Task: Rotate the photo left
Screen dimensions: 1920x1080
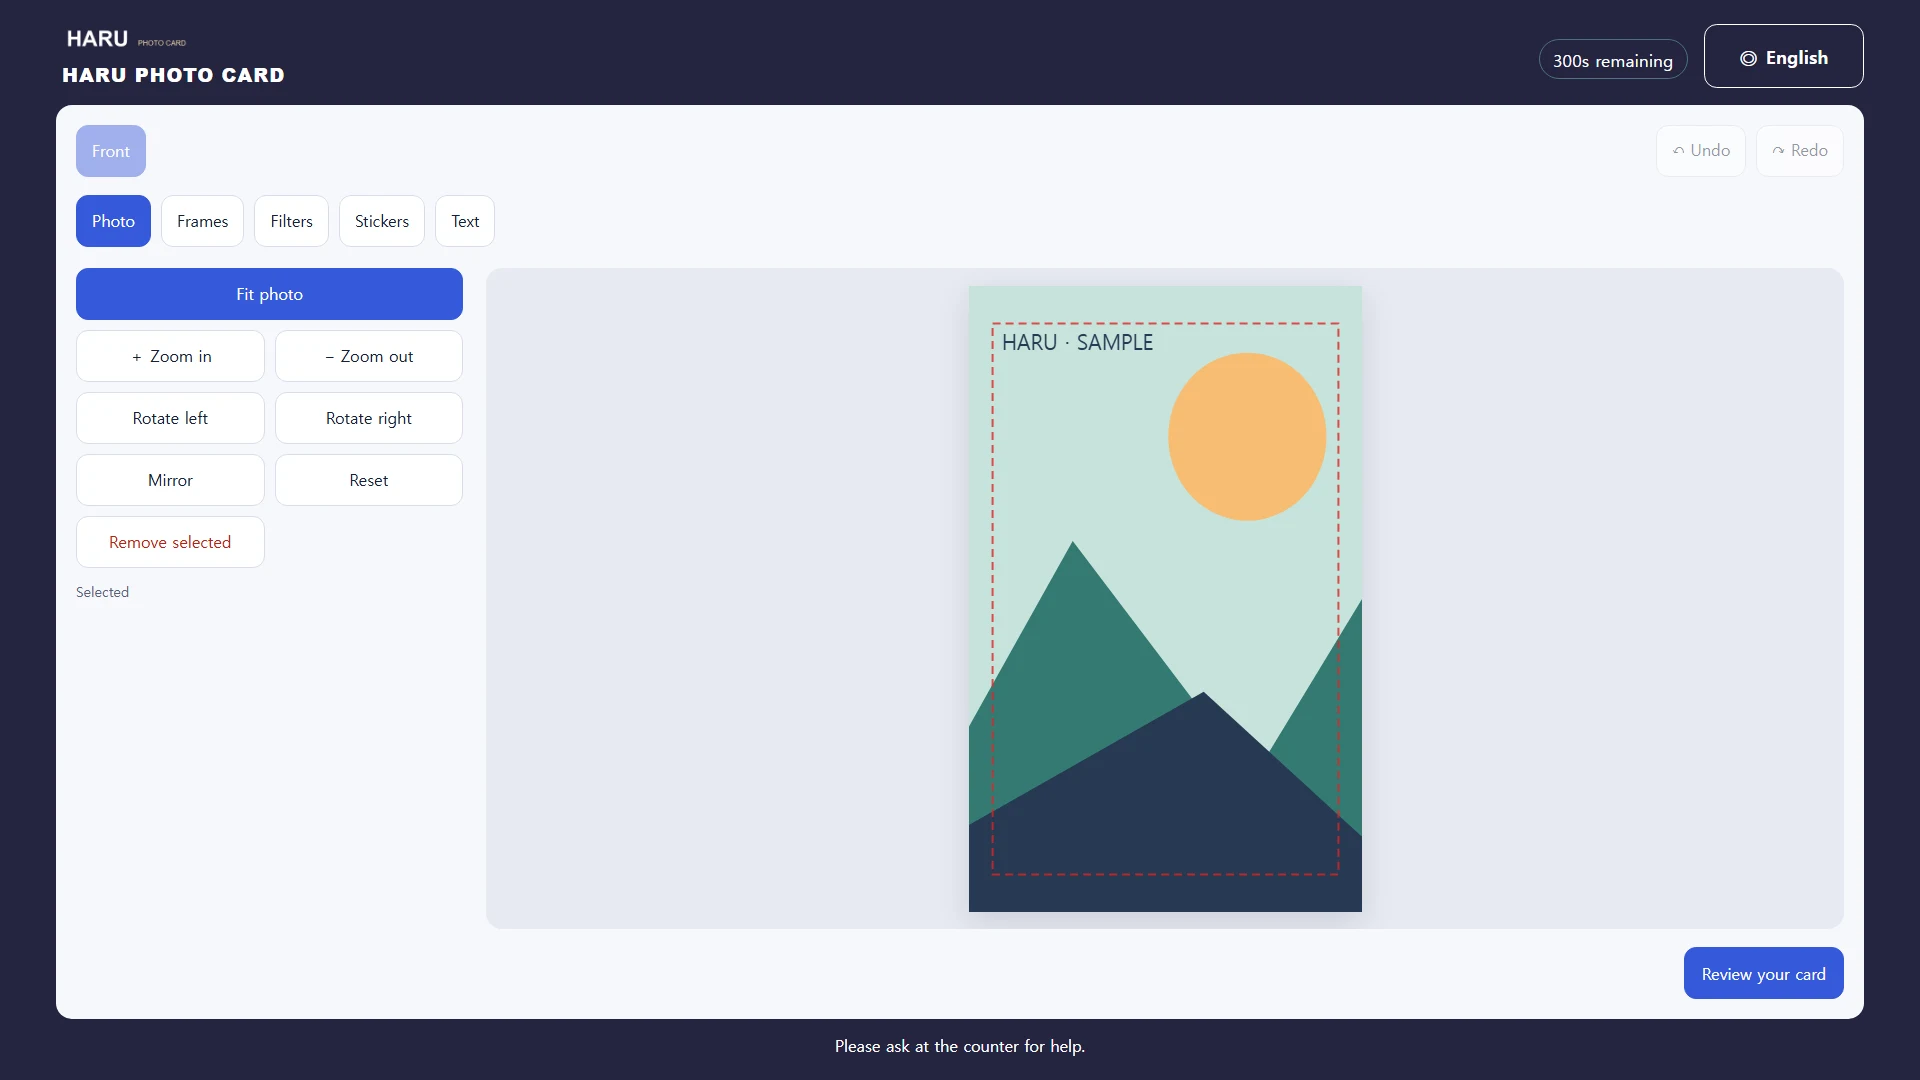Action: coord(170,418)
